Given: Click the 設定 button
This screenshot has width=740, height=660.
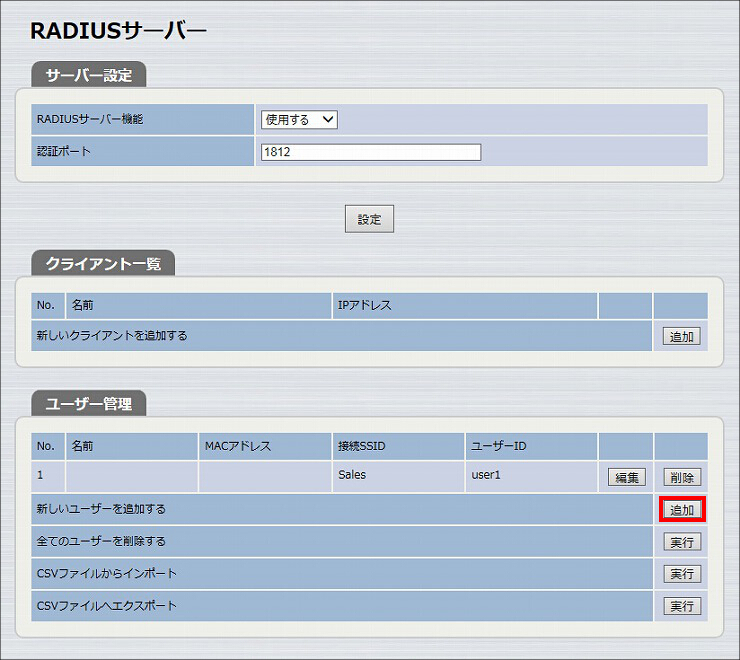Looking at the screenshot, I should (369, 219).
